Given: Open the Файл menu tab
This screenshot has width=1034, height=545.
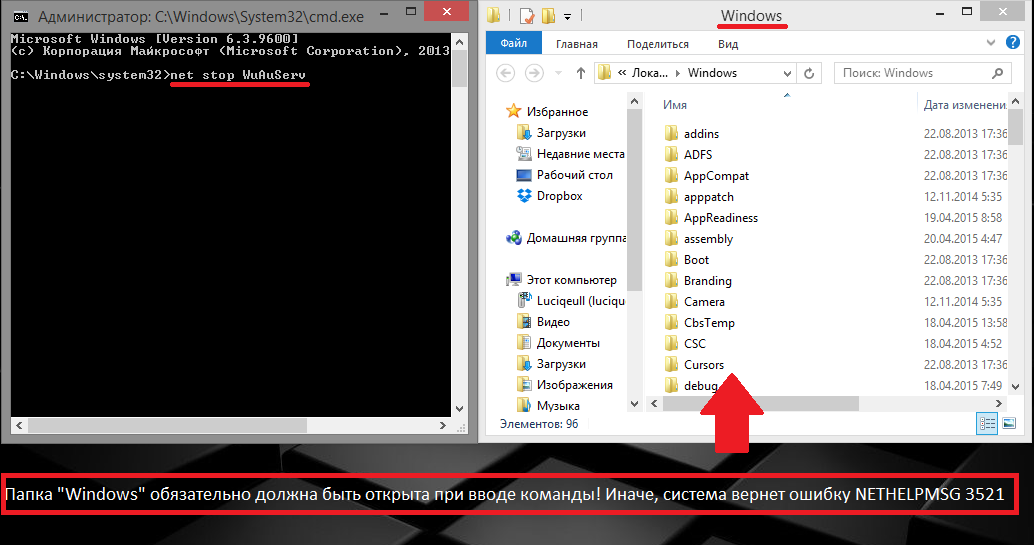Looking at the screenshot, I should tap(513, 44).
